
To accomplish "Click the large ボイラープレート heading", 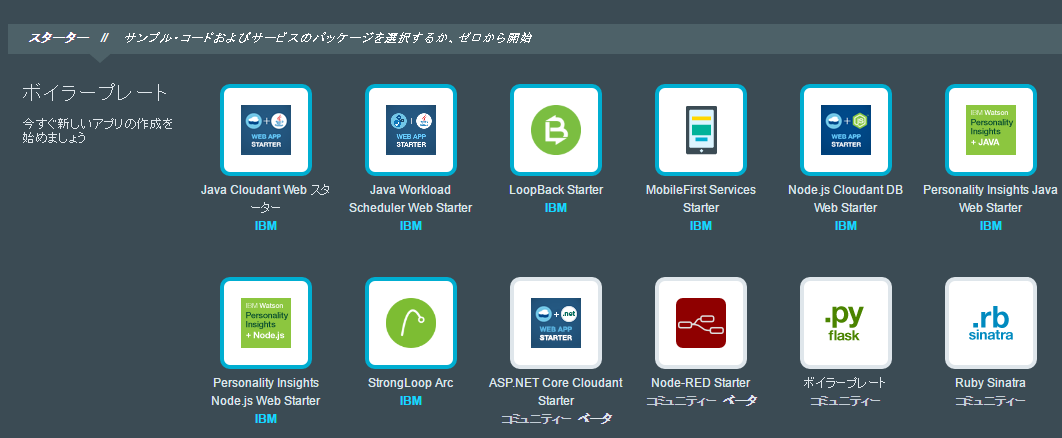I will click(94, 93).
